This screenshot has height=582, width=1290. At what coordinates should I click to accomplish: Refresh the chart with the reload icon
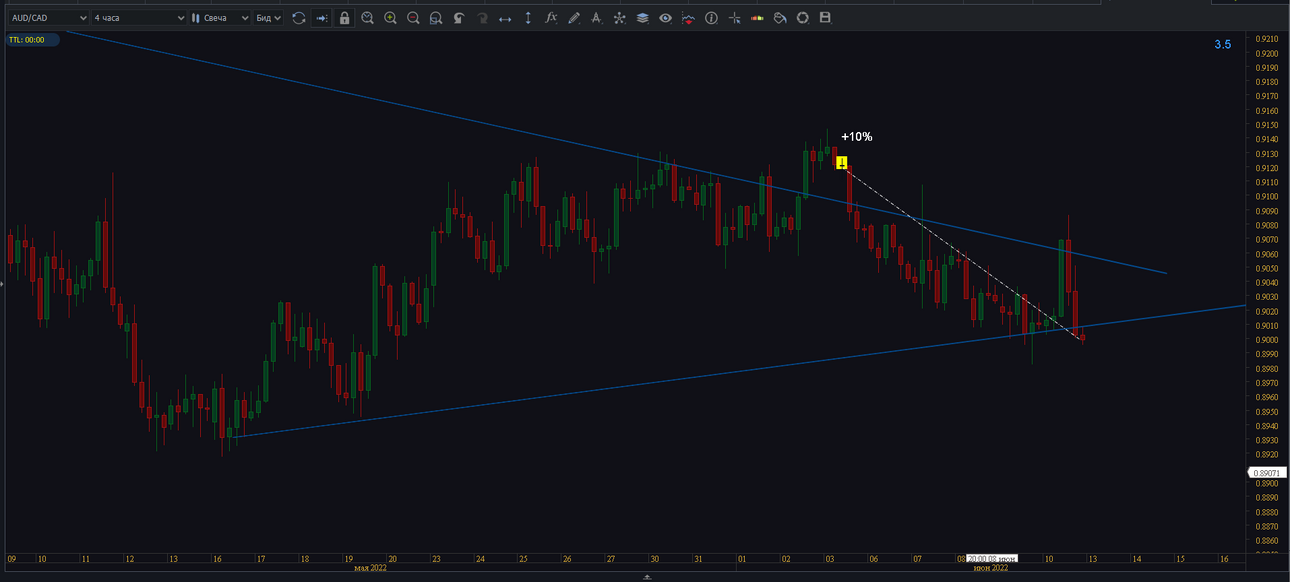point(298,18)
